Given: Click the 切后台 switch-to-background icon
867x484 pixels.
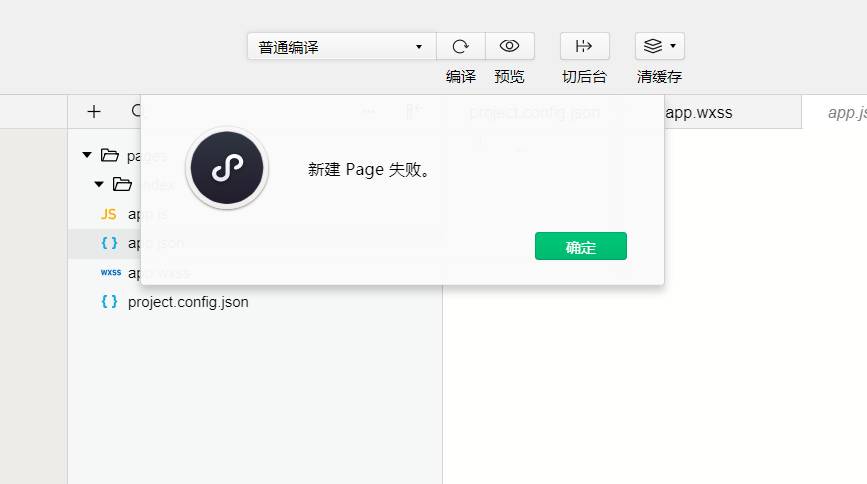Looking at the screenshot, I should 584,46.
